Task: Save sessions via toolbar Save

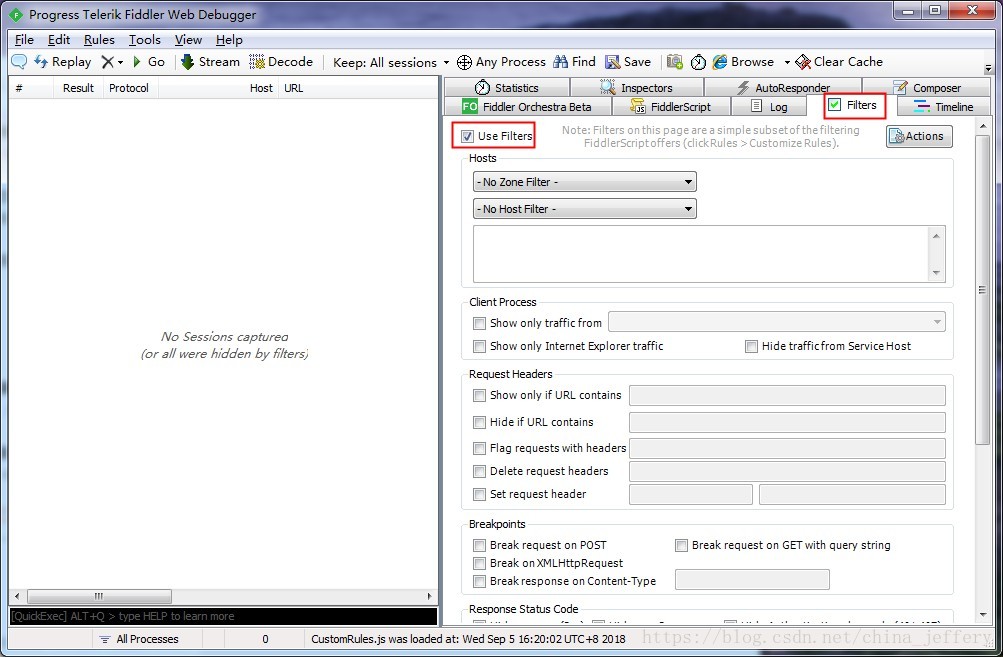Action: 628,62
